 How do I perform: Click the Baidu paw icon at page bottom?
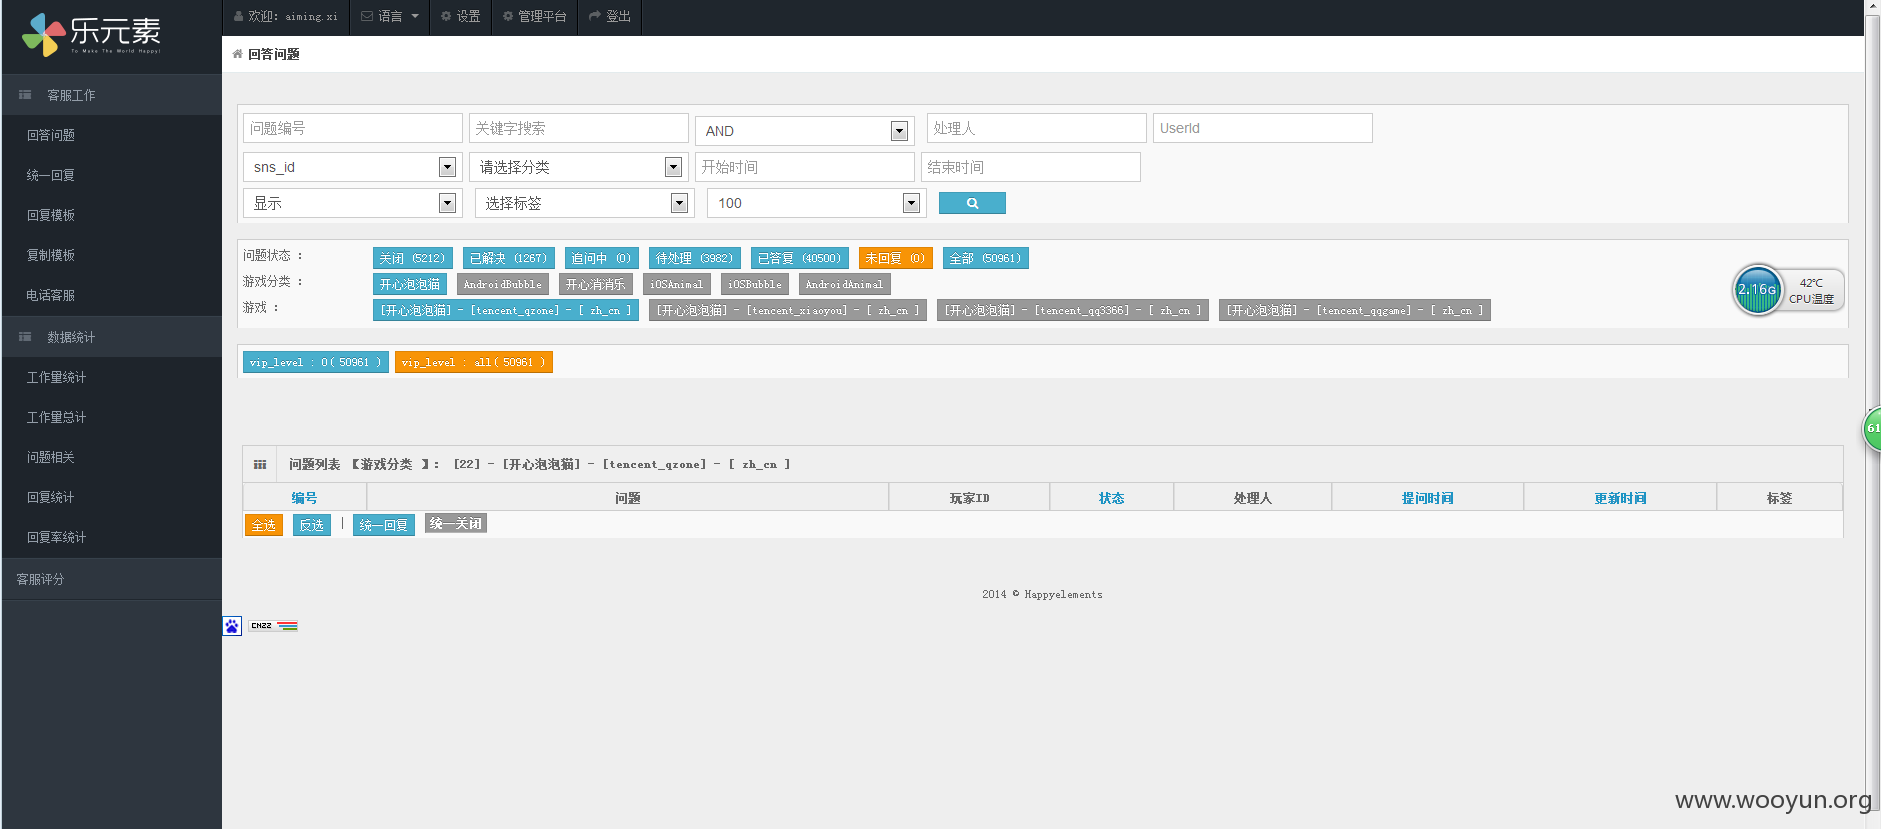232,626
